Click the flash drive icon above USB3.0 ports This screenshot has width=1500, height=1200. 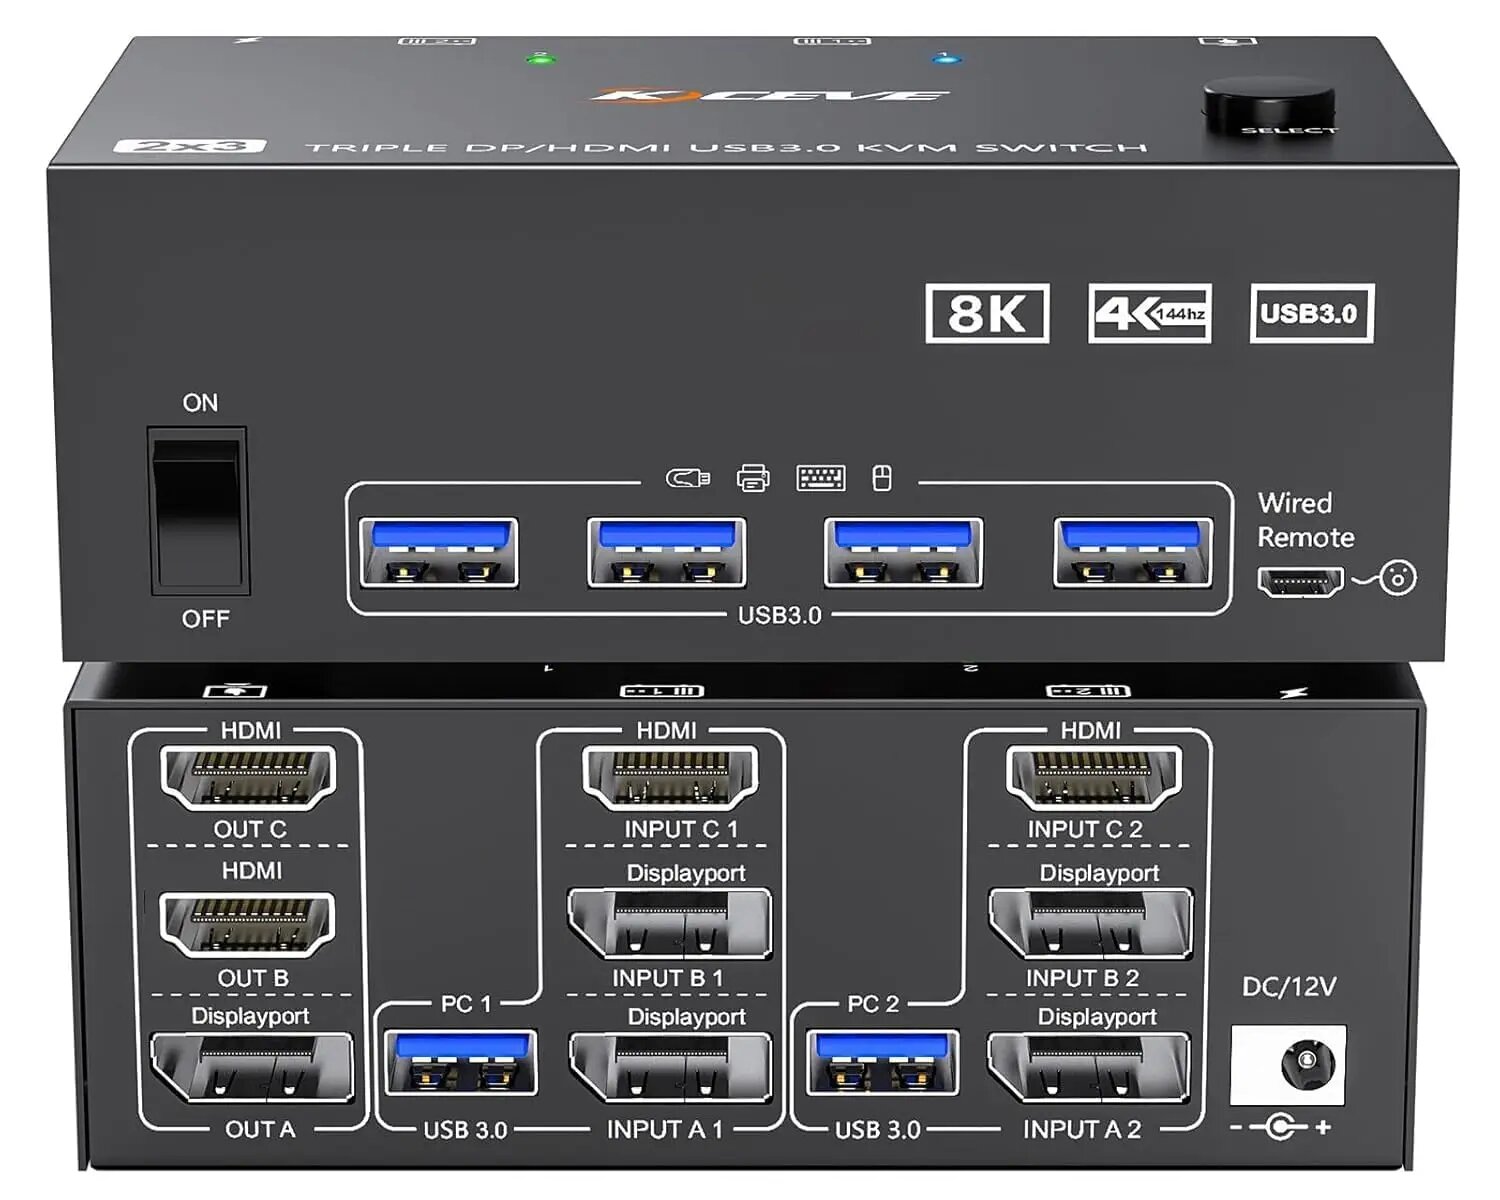[688, 477]
